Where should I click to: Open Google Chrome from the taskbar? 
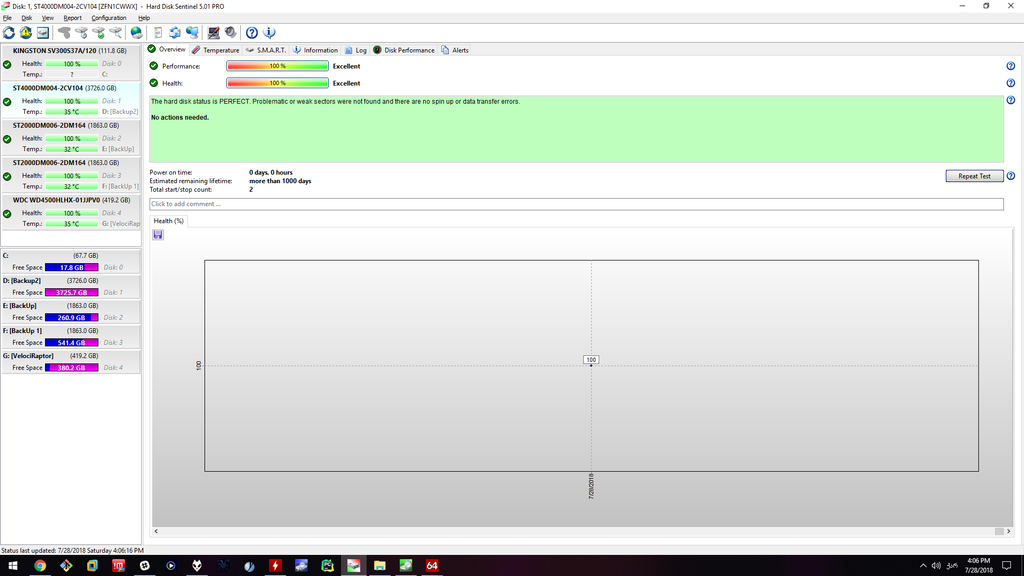pos(40,566)
